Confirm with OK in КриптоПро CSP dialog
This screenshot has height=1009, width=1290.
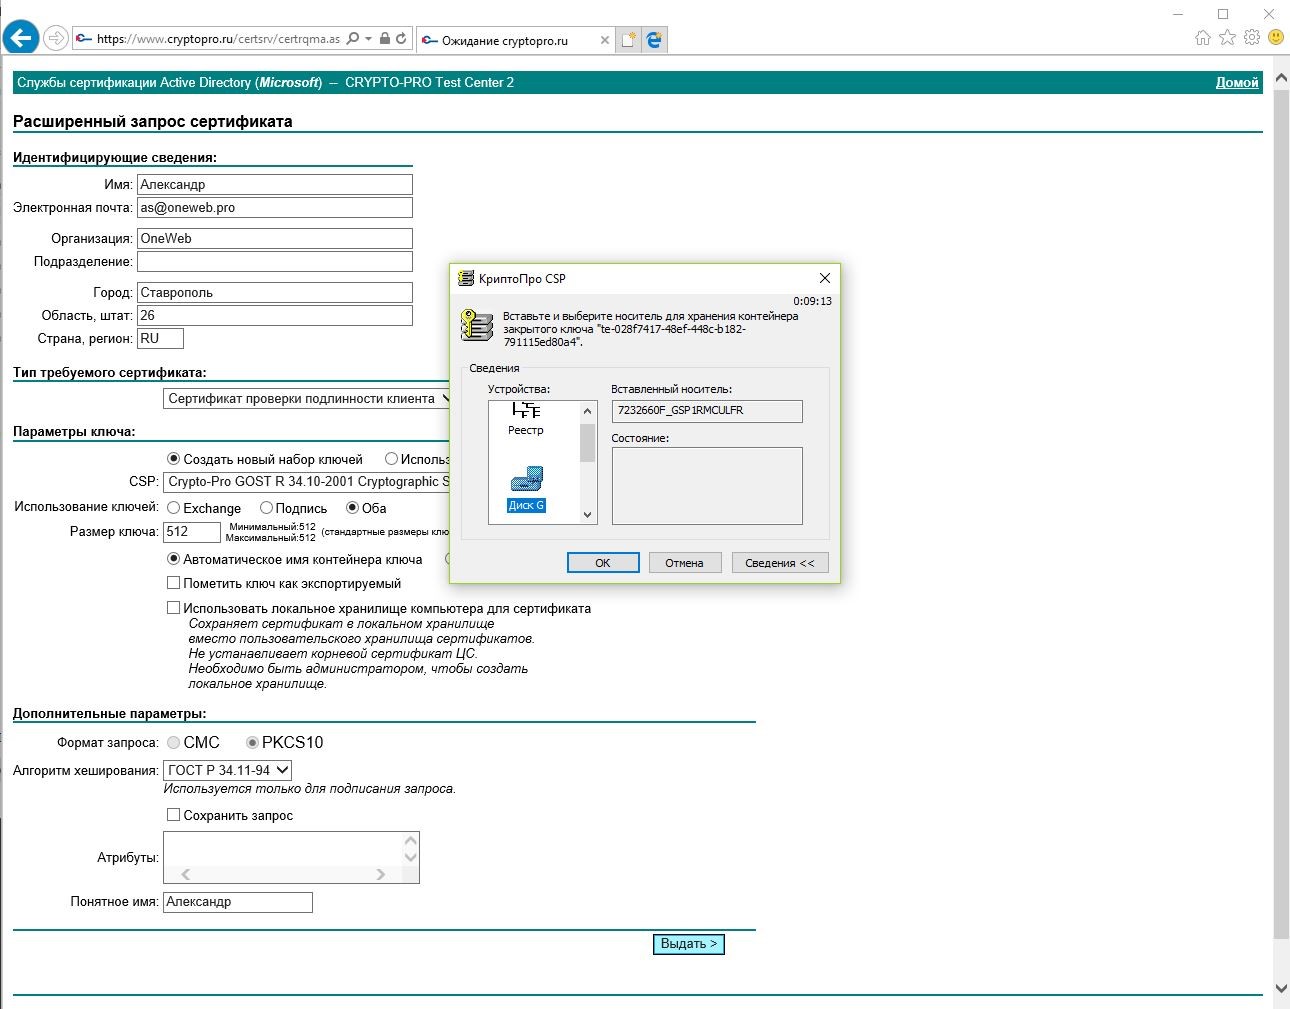[x=603, y=563]
